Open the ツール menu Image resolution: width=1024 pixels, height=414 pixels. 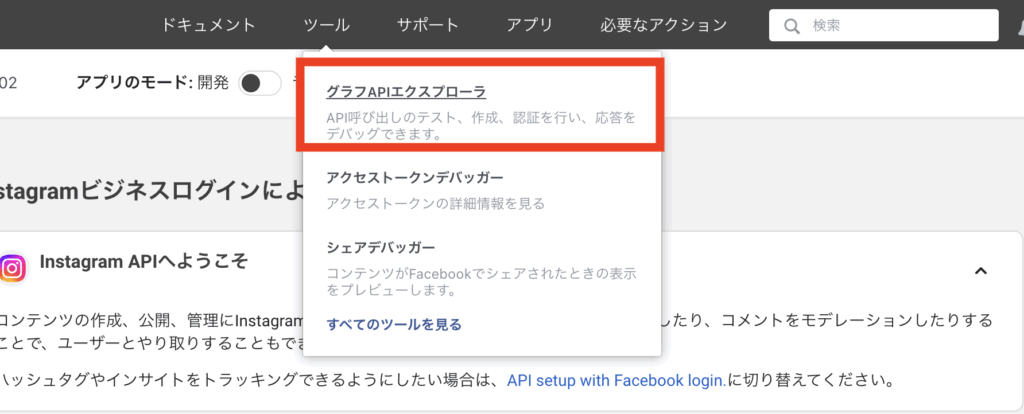coord(327,25)
